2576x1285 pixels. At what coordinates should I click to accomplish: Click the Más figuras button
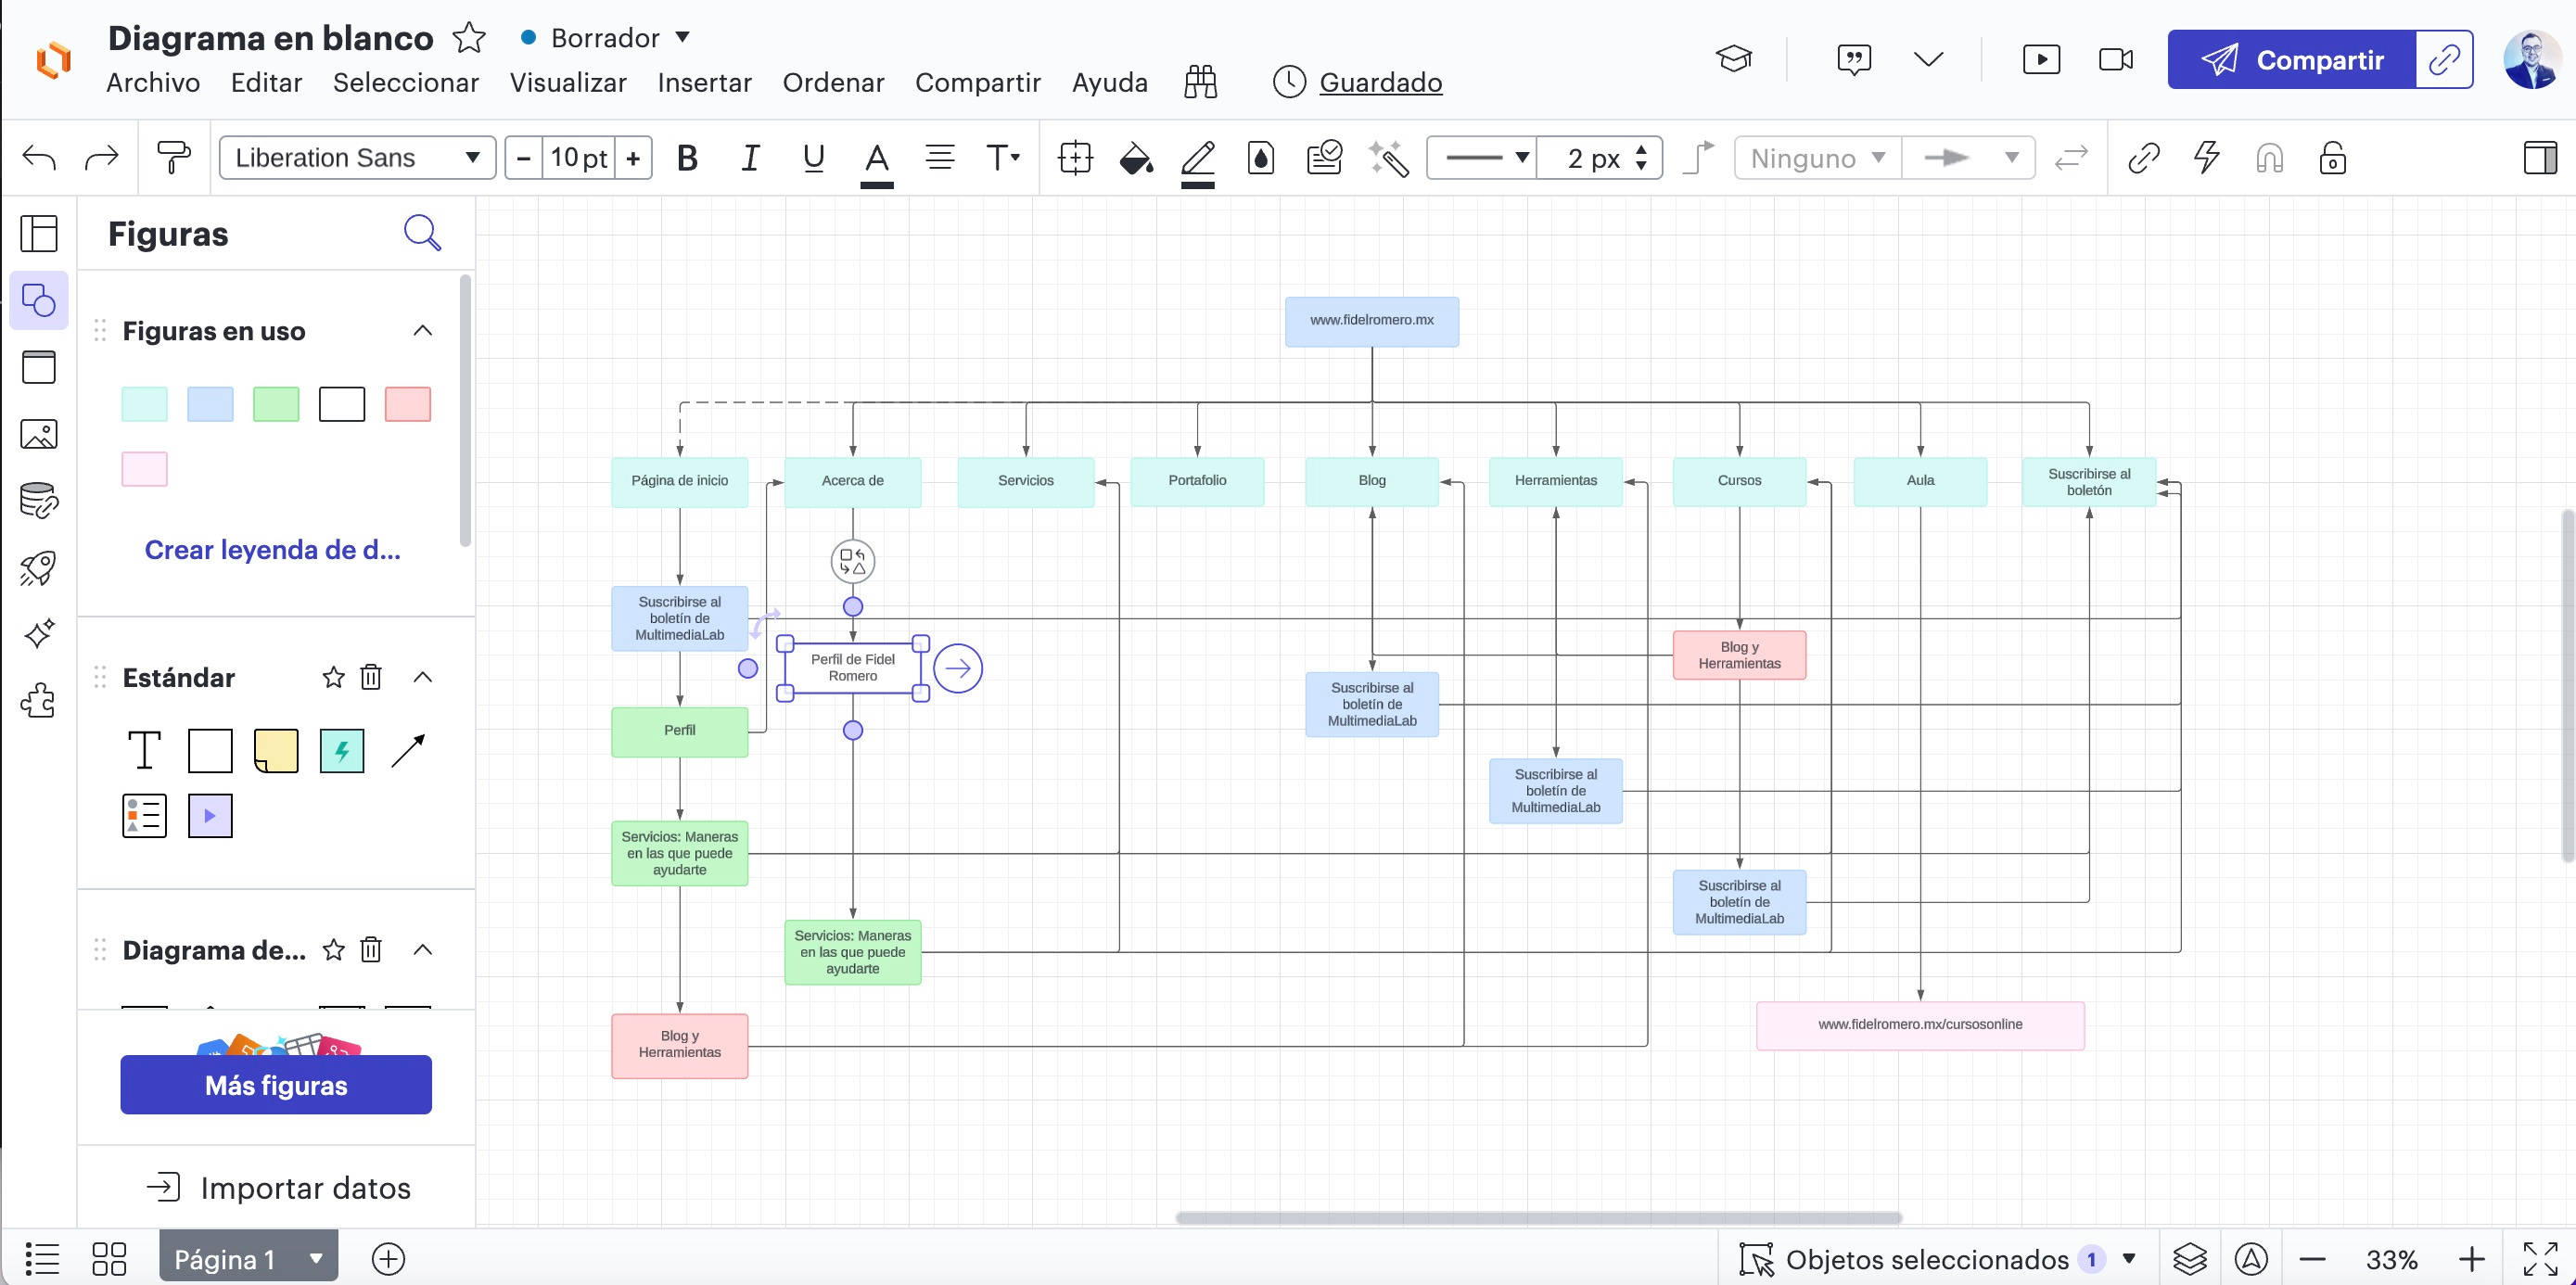[276, 1085]
